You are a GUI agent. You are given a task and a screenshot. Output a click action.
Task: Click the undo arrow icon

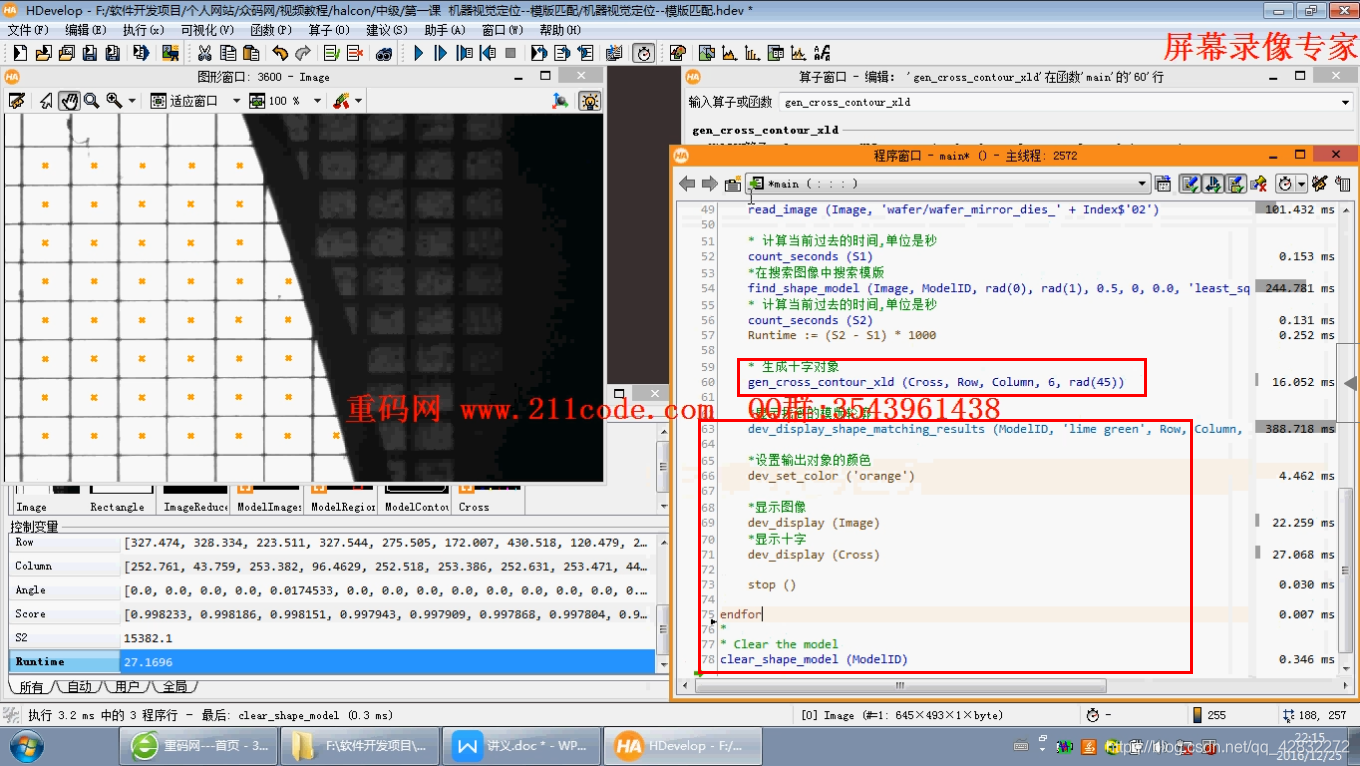click(280, 53)
